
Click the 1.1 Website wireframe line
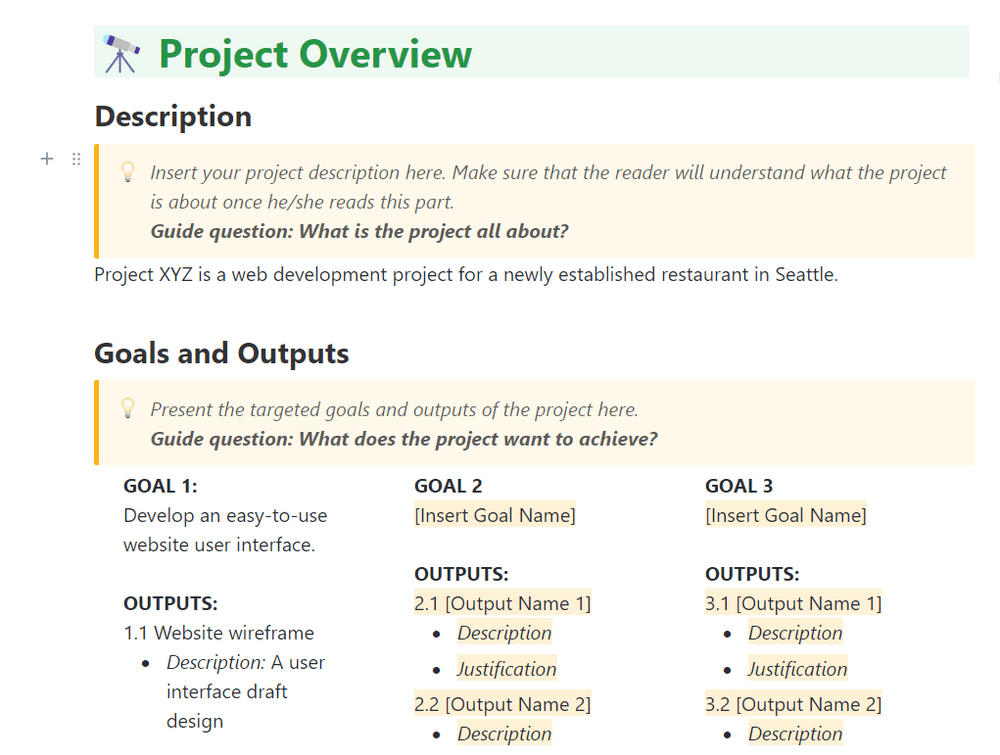coord(219,633)
